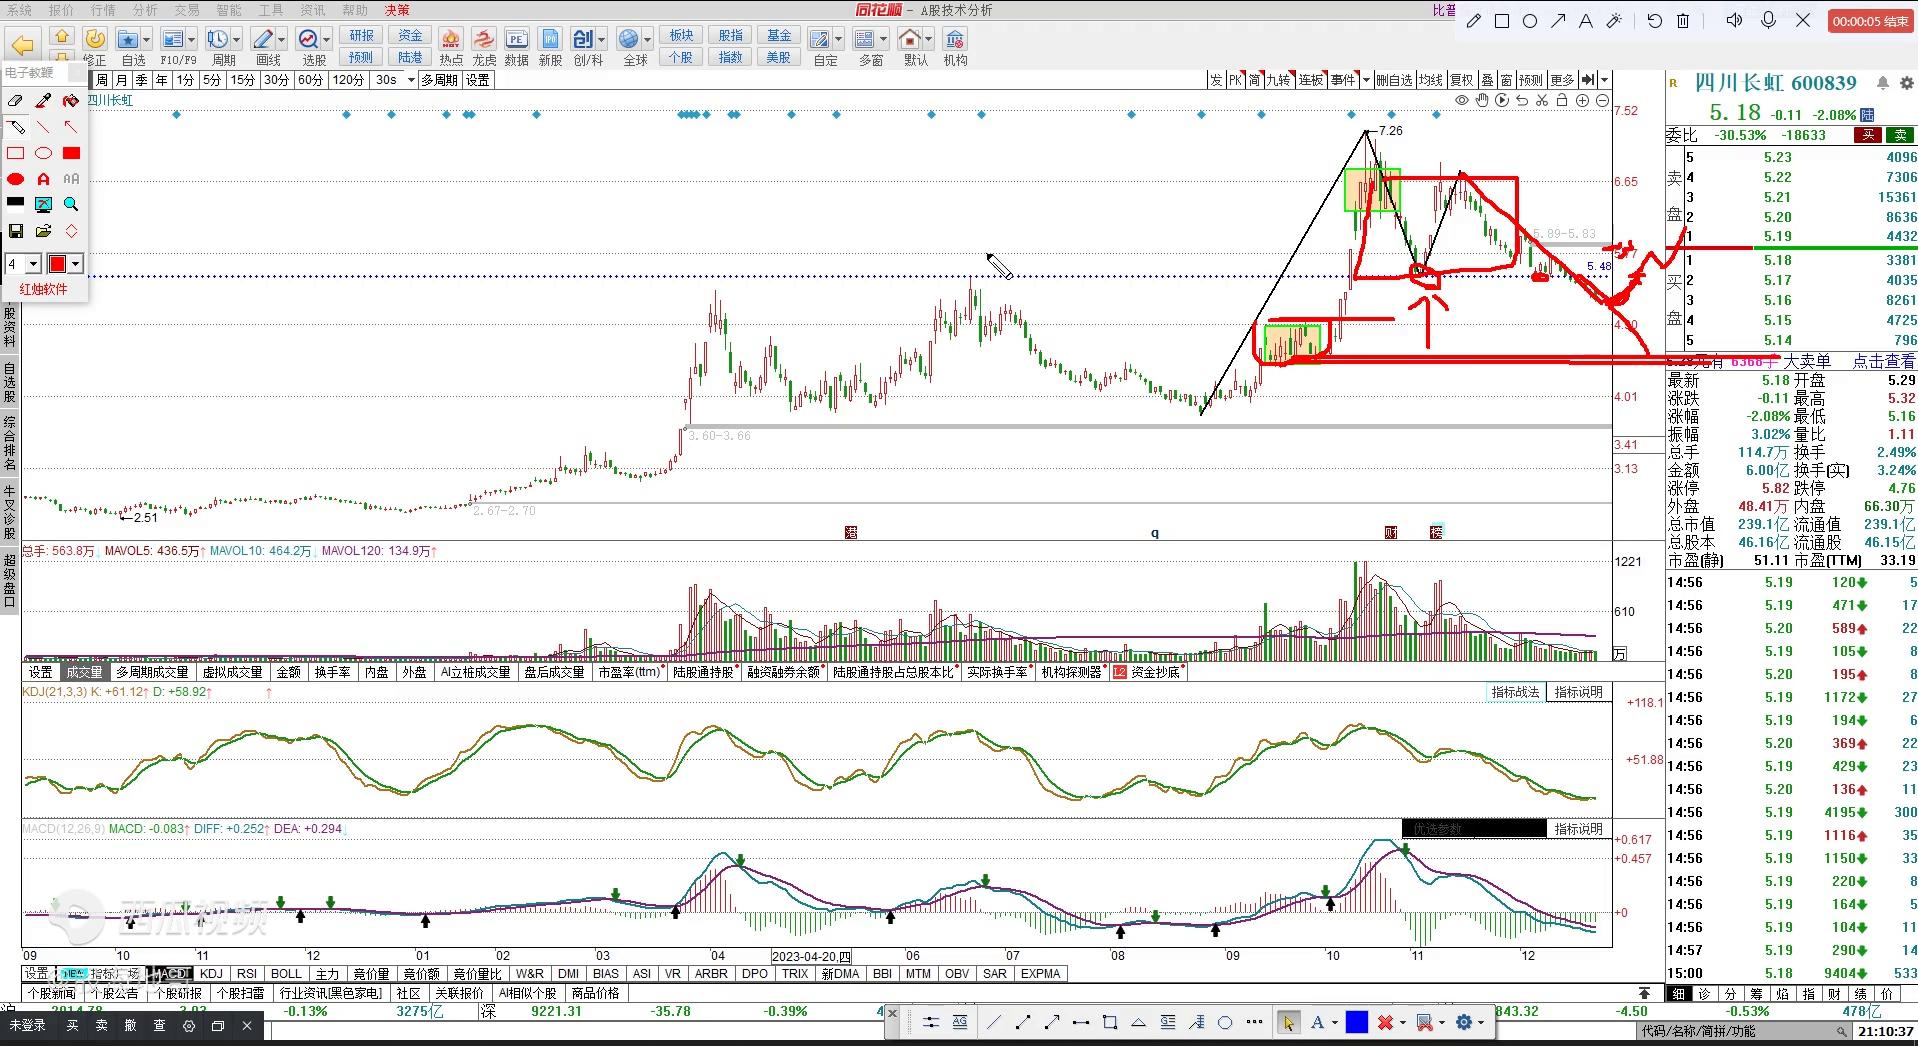Click the 研报 button
The height and width of the screenshot is (1046, 1918).
point(361,35)
